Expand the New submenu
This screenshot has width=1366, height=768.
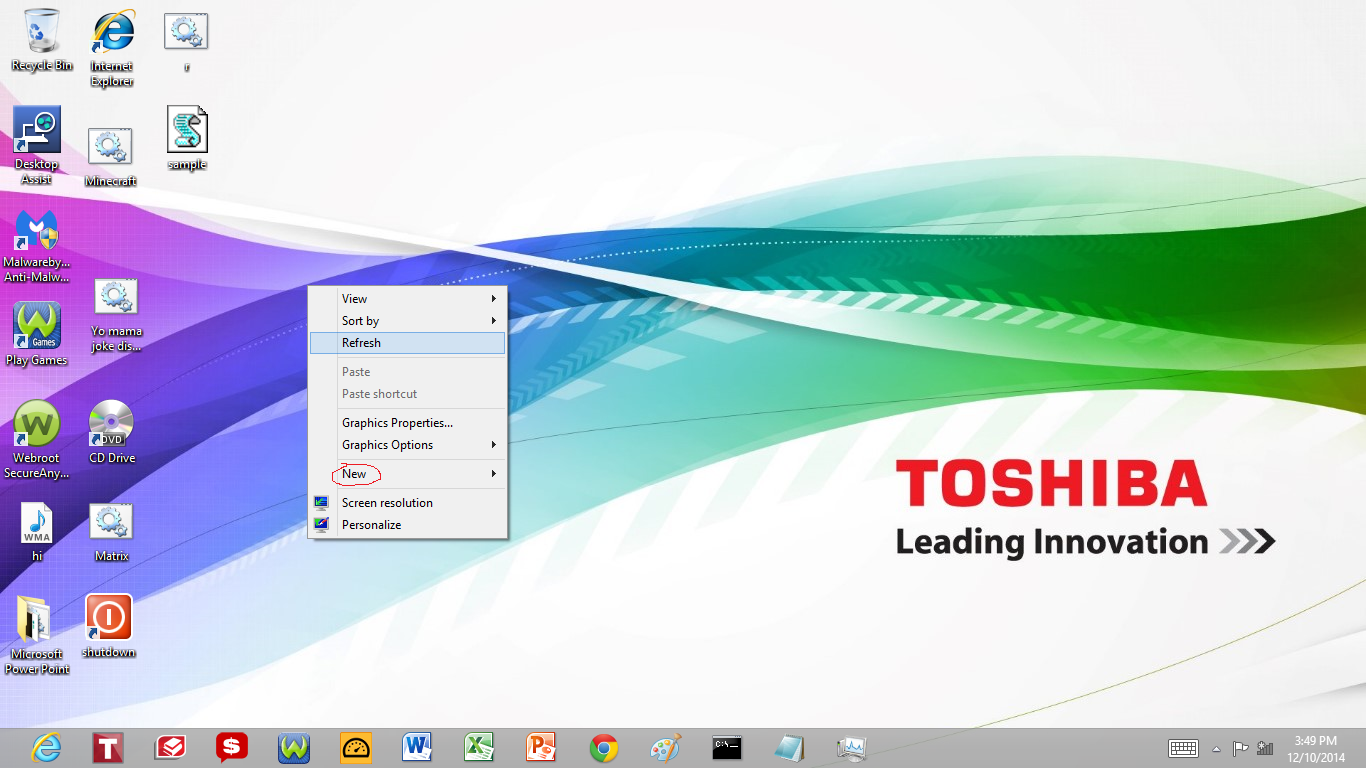click(408, 474)
